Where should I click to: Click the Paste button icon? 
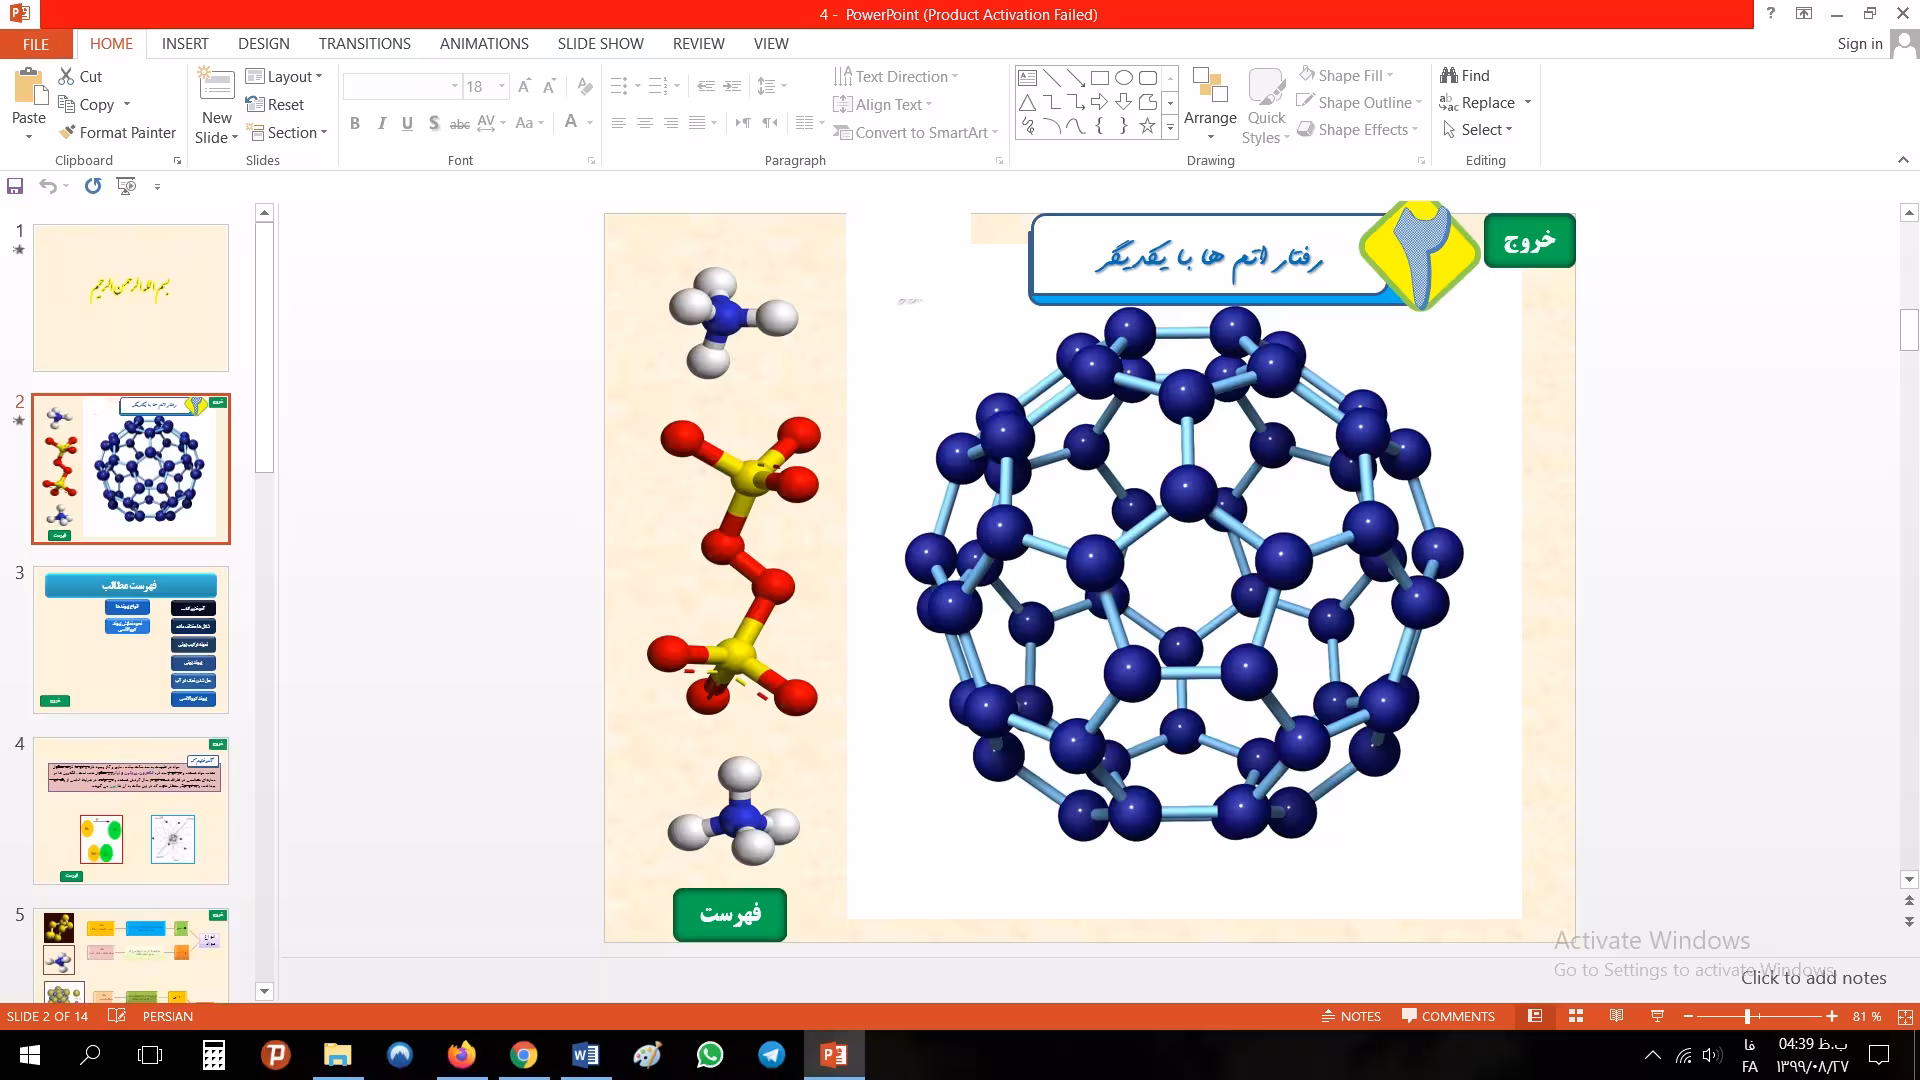pos(29,88)
